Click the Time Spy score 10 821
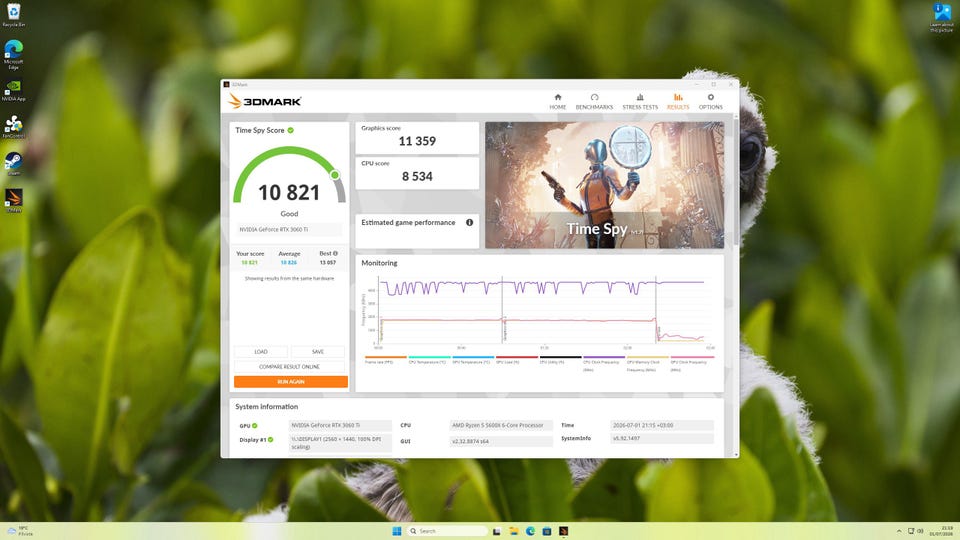The width and height of the screenshot is (960, 540). pyautogui.click(x=289, y=193)
